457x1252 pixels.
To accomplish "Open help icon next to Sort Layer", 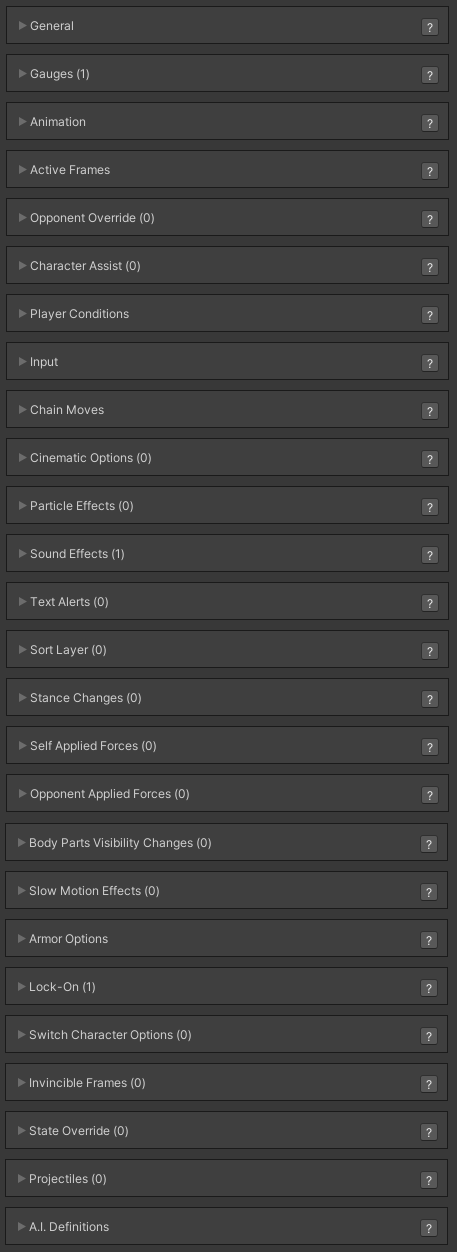I will click(x=430, y=651).
